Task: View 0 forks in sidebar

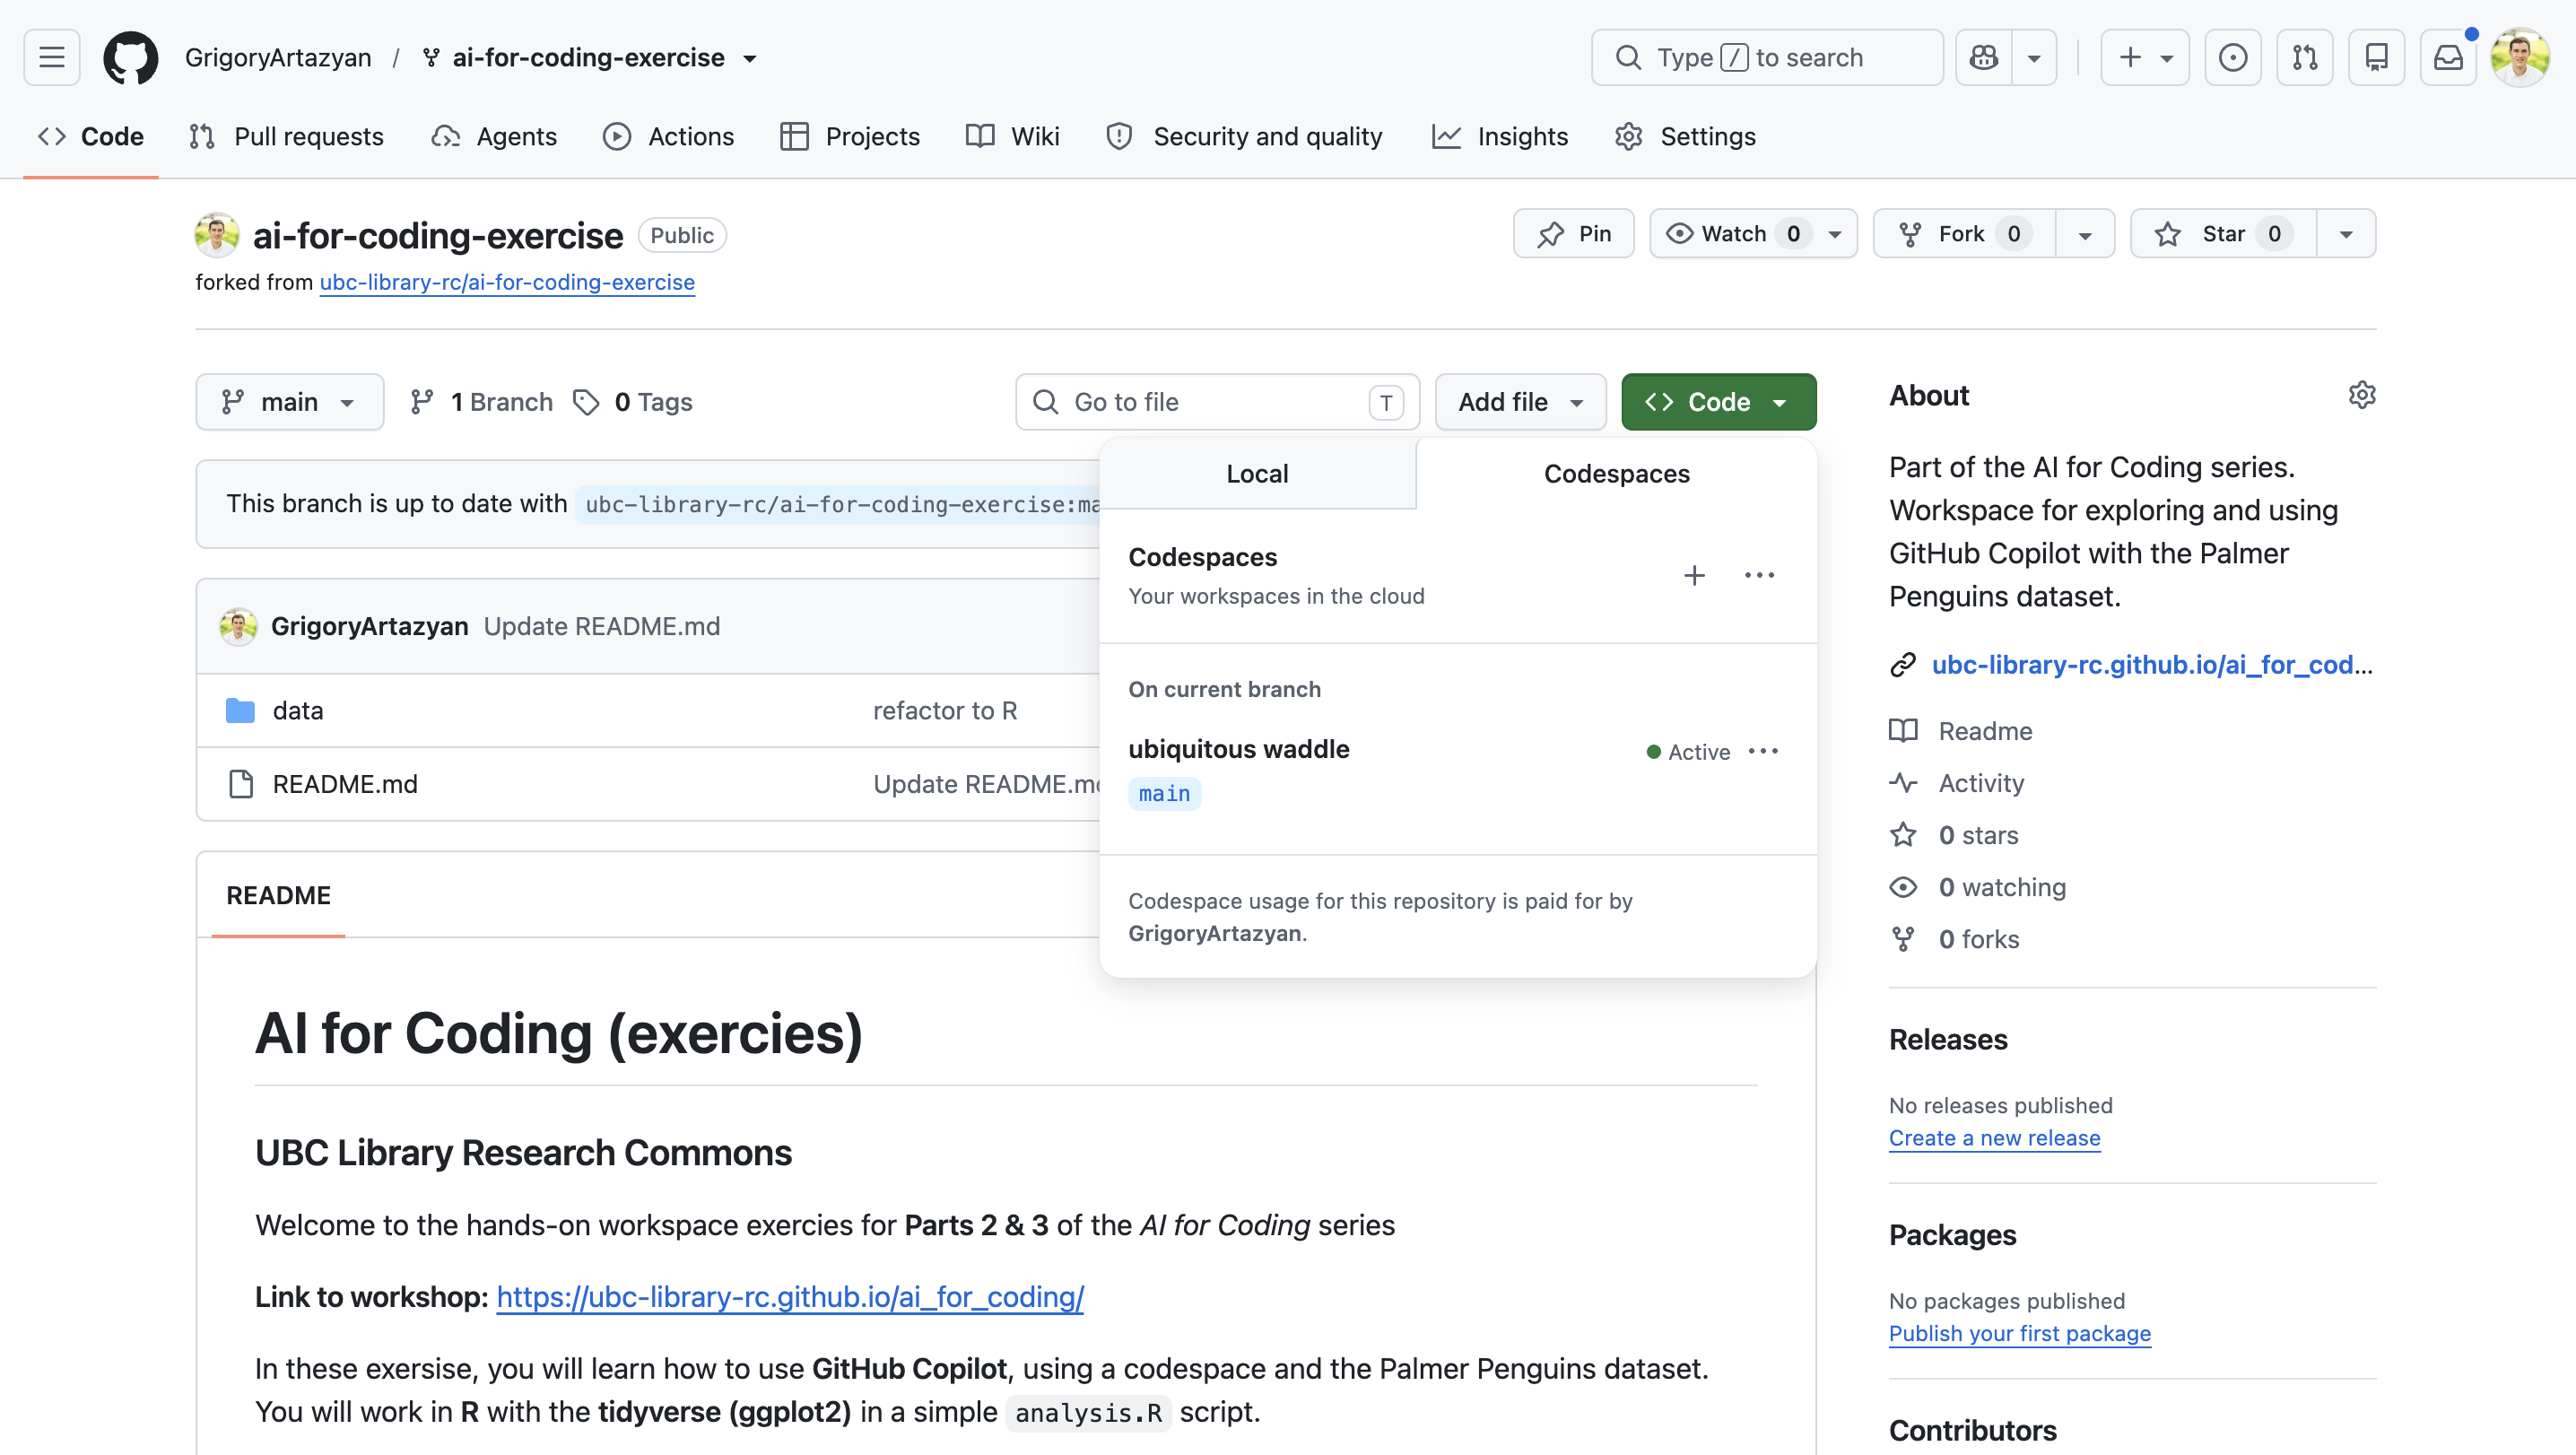Action: pos(1978,939)
